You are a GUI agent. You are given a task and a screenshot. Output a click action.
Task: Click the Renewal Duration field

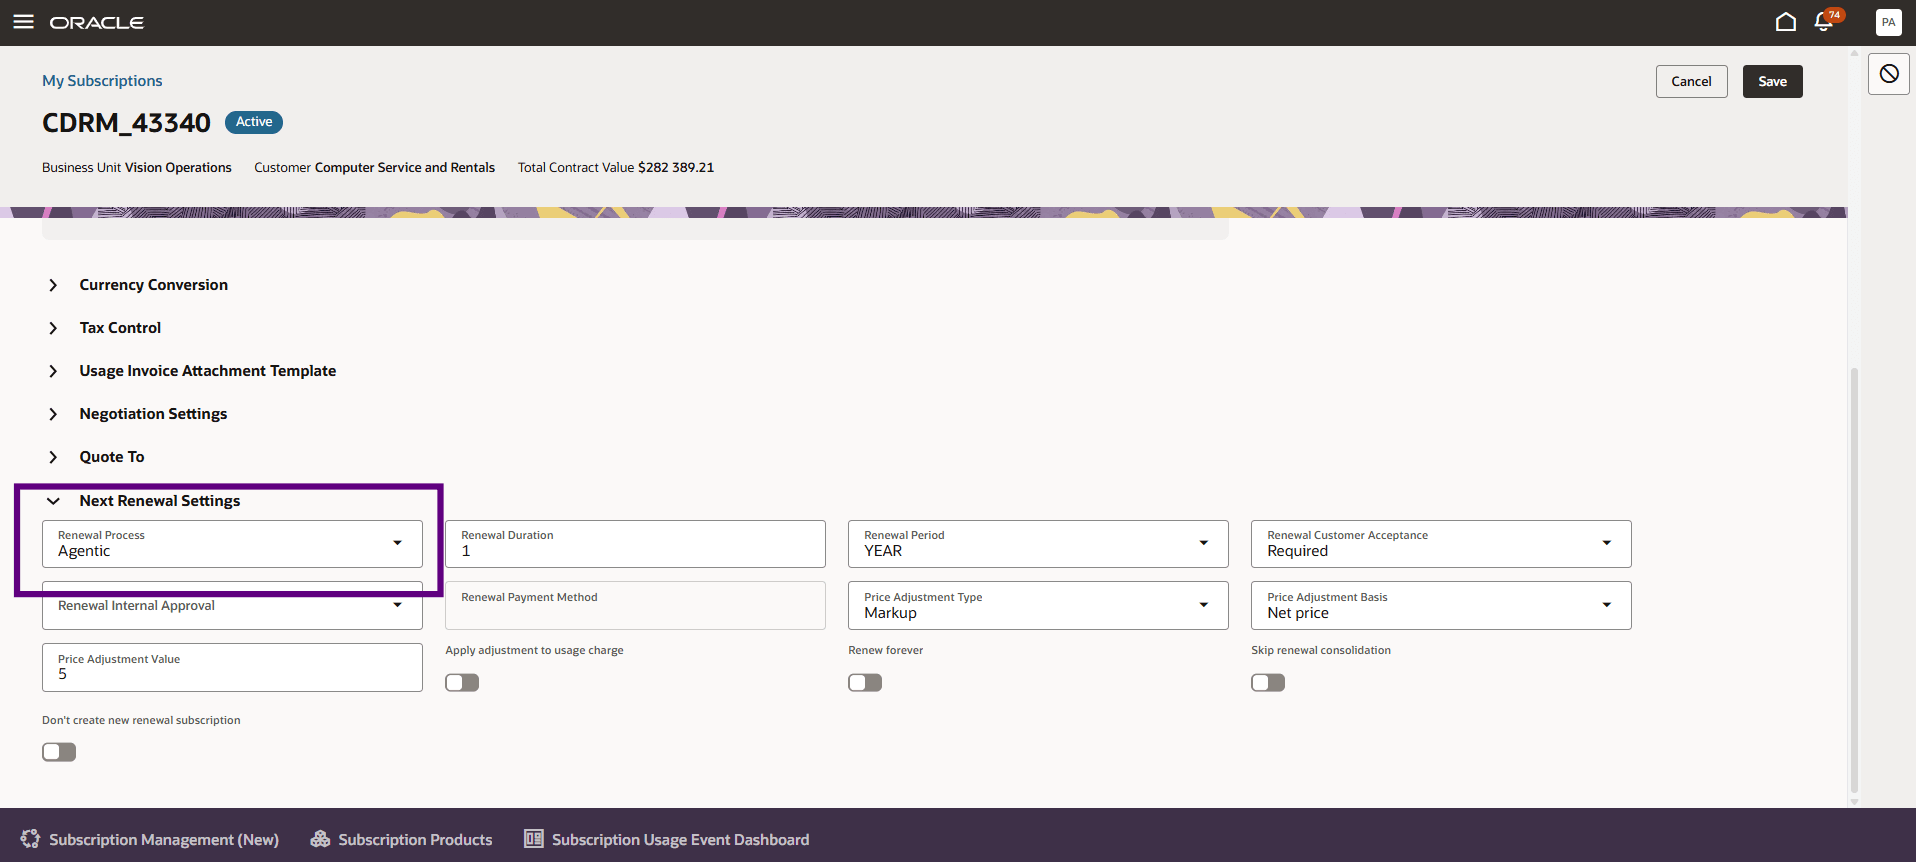click(635, 544)
